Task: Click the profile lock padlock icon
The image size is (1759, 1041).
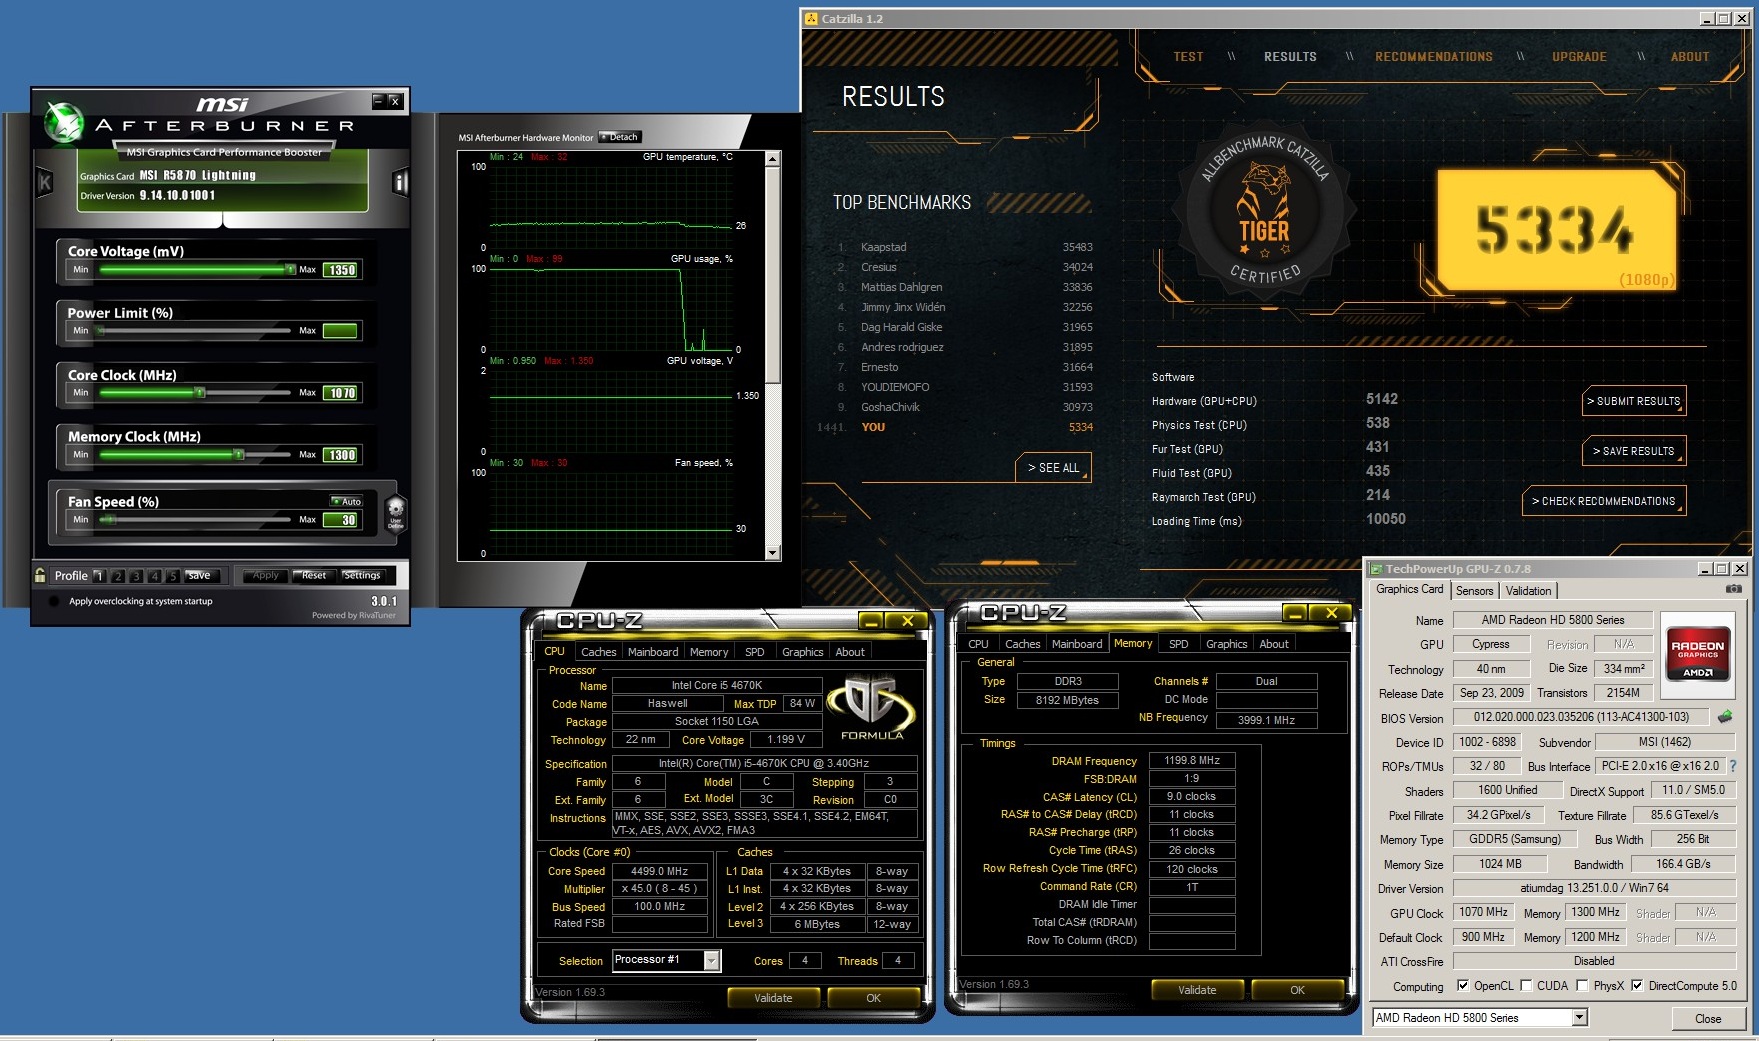Action: (x=40, y=575)
